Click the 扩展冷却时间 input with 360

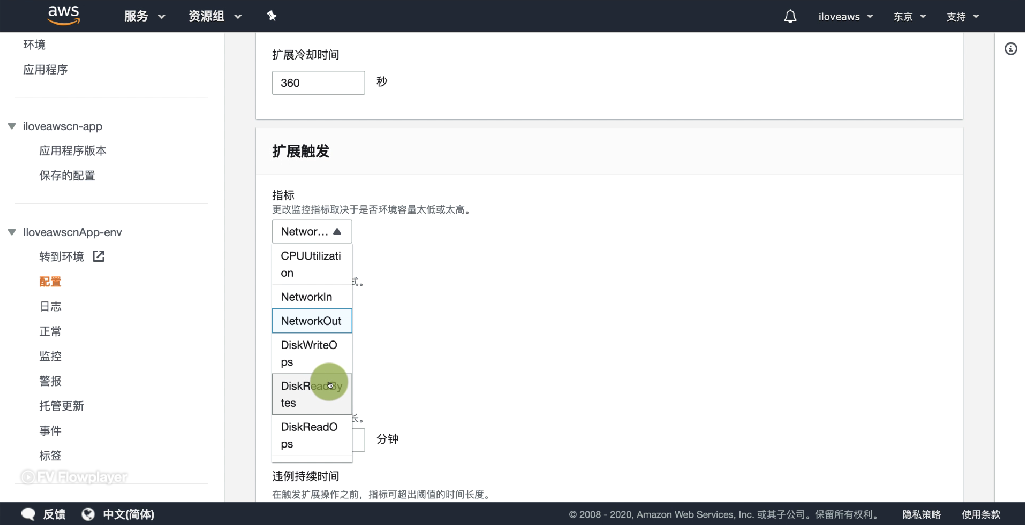pyautogui.click(x=318, y=82)
